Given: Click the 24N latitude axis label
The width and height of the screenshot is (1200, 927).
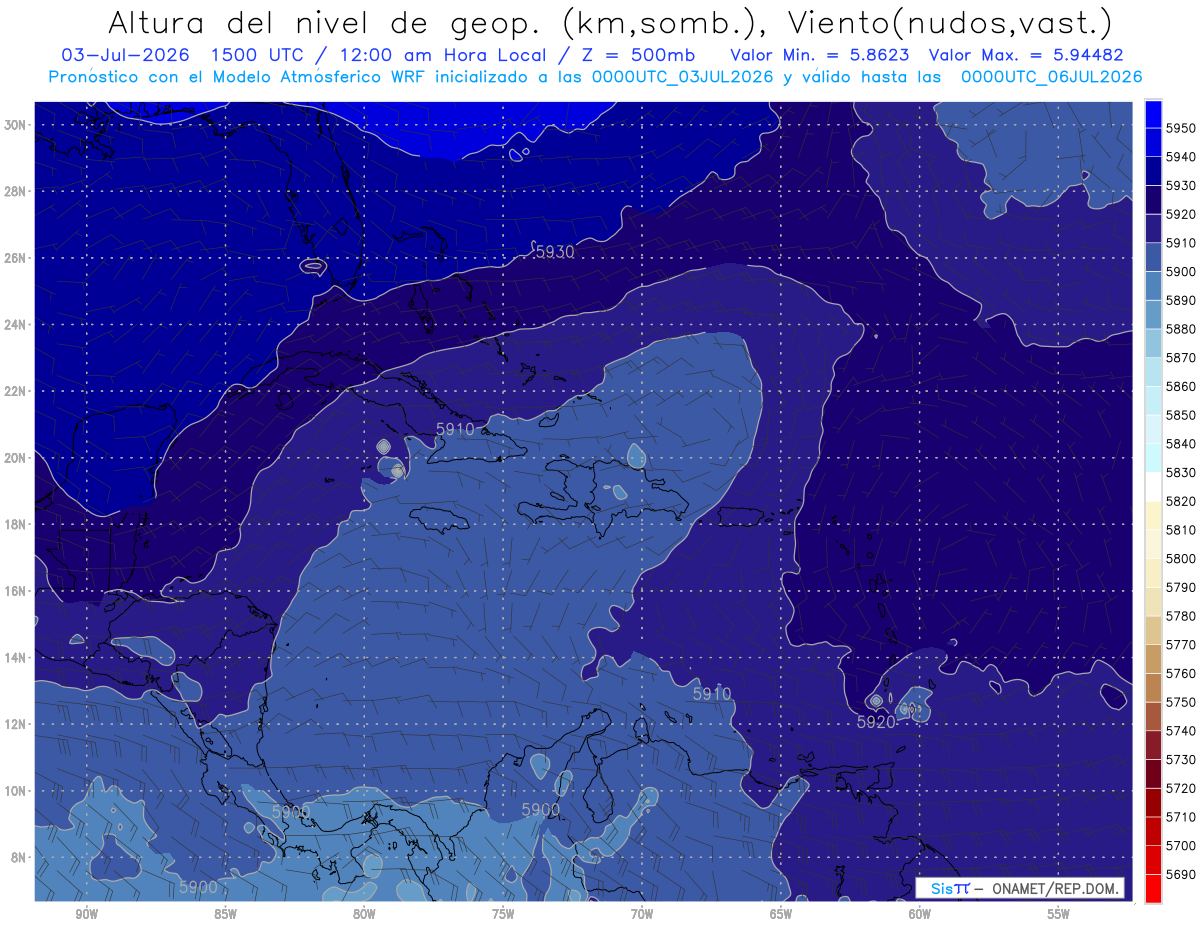Looking at the screenshot, I should (15, 325).
